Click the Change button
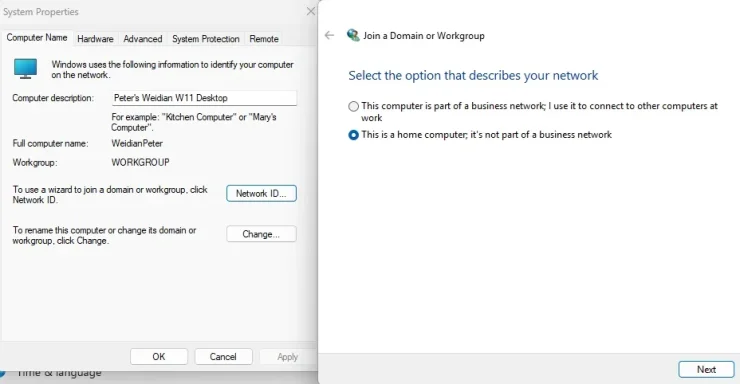This screenshot has height=384, width=740. [261, 234]
